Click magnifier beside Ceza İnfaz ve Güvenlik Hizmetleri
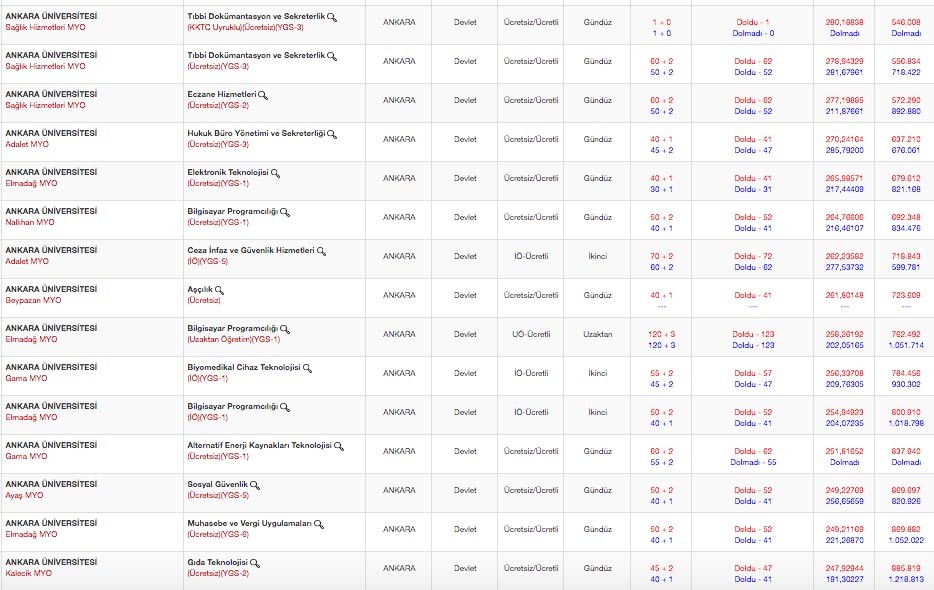The height and width of the screenshot is (590, 934). [x=321, y=251]
